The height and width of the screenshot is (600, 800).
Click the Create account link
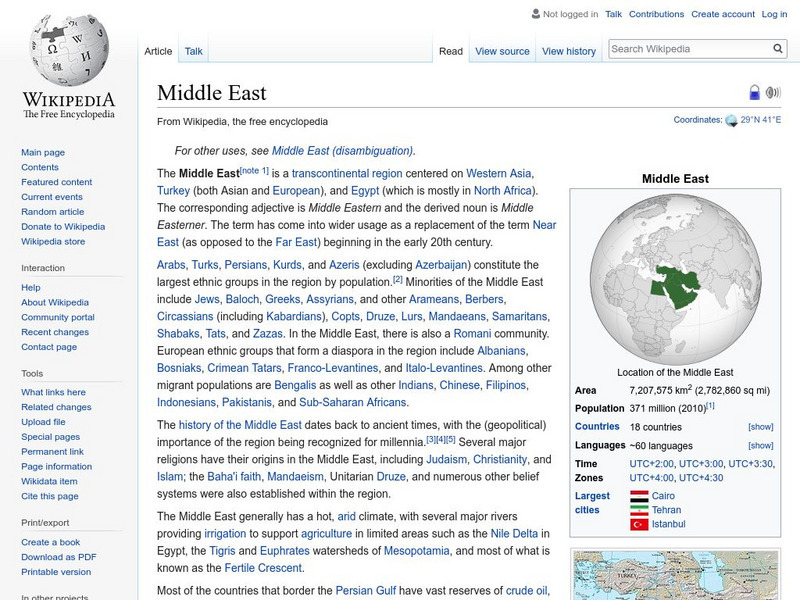click(x=722, y=14)
